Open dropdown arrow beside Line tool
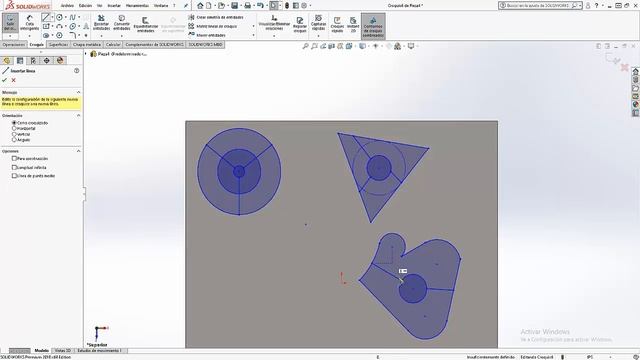This screenshot has width=640, height=360. (52, 17)
